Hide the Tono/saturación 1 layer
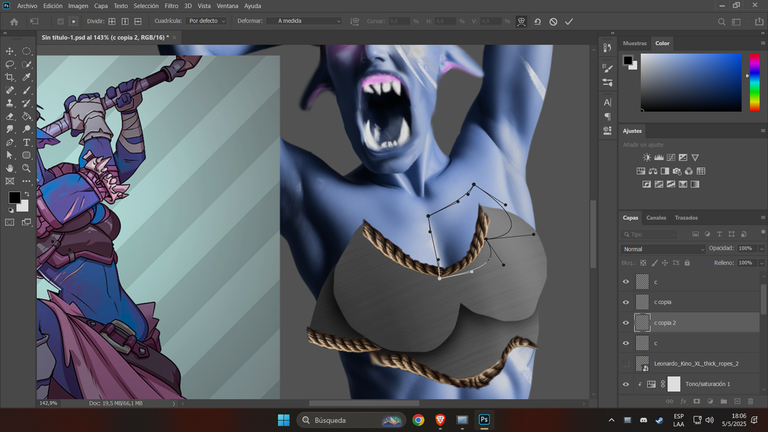 [x=625, y=384]
